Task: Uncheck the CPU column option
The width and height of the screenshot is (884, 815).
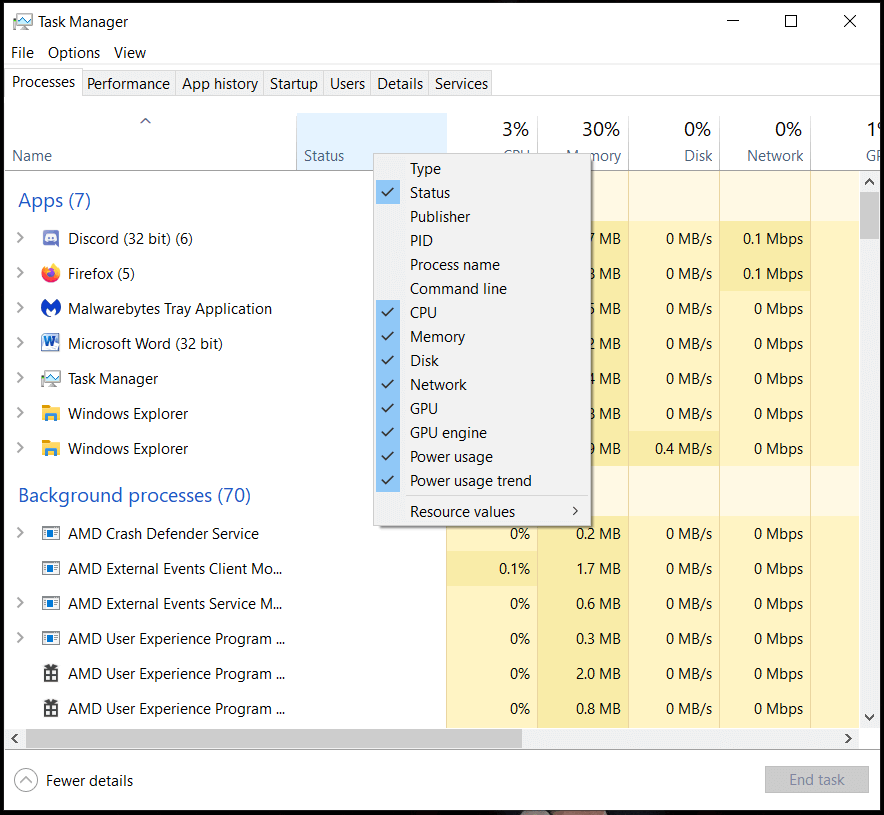Action: [x=482, y=313]
